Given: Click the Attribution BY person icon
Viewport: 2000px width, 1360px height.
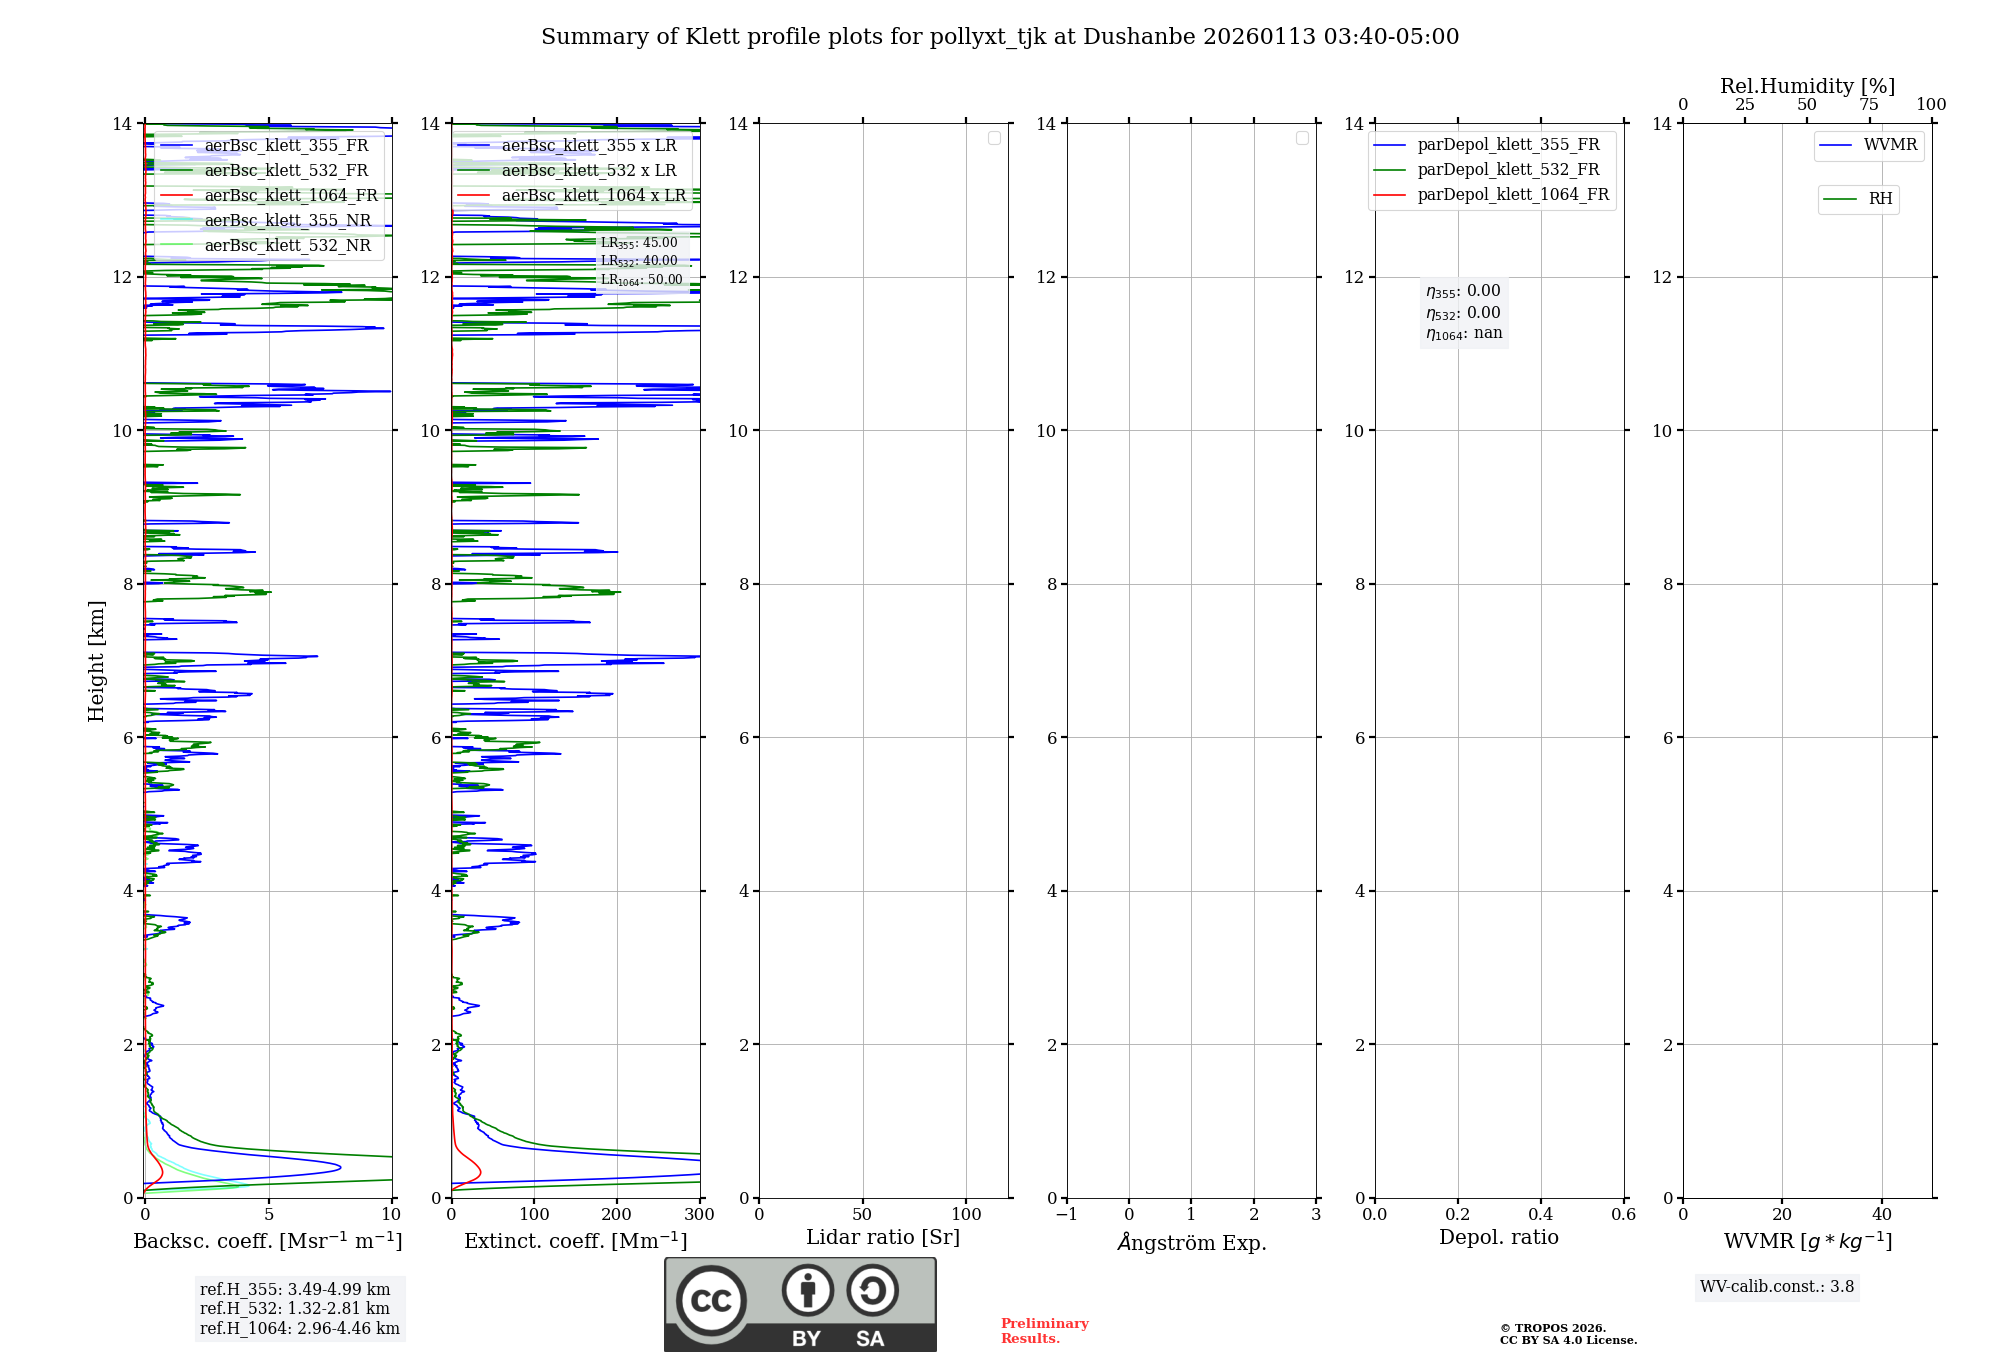Looking at the screenshot, I should coord(807,1290).
